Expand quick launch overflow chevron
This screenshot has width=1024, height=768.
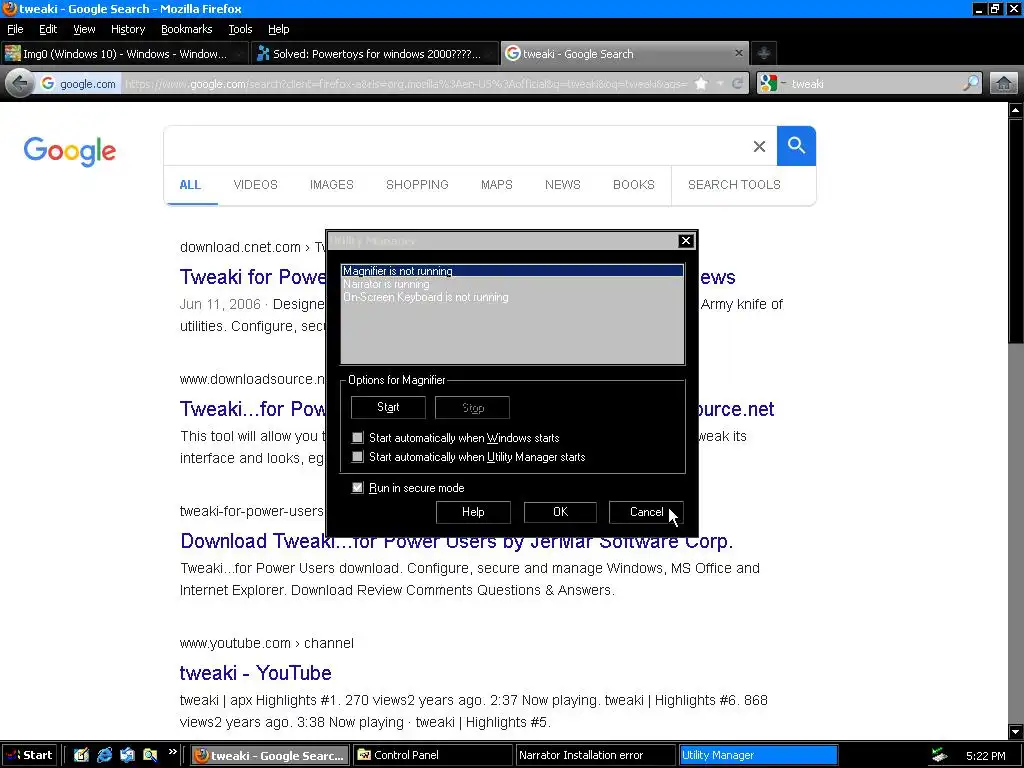click(172, 752)
